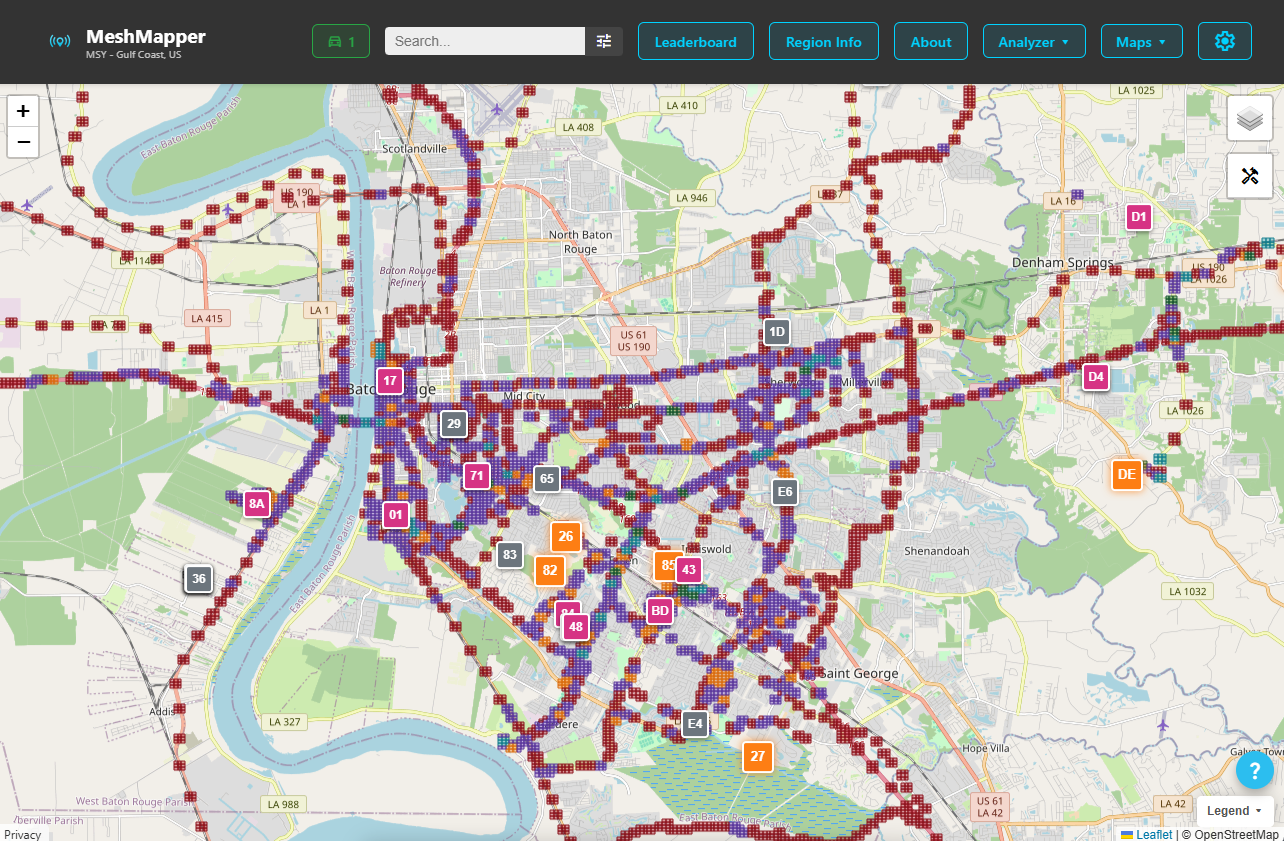This screenshot has height=841, width=1284.
Task: Expand the Analyzer dropdown
Action: [x=1034, y=41]
